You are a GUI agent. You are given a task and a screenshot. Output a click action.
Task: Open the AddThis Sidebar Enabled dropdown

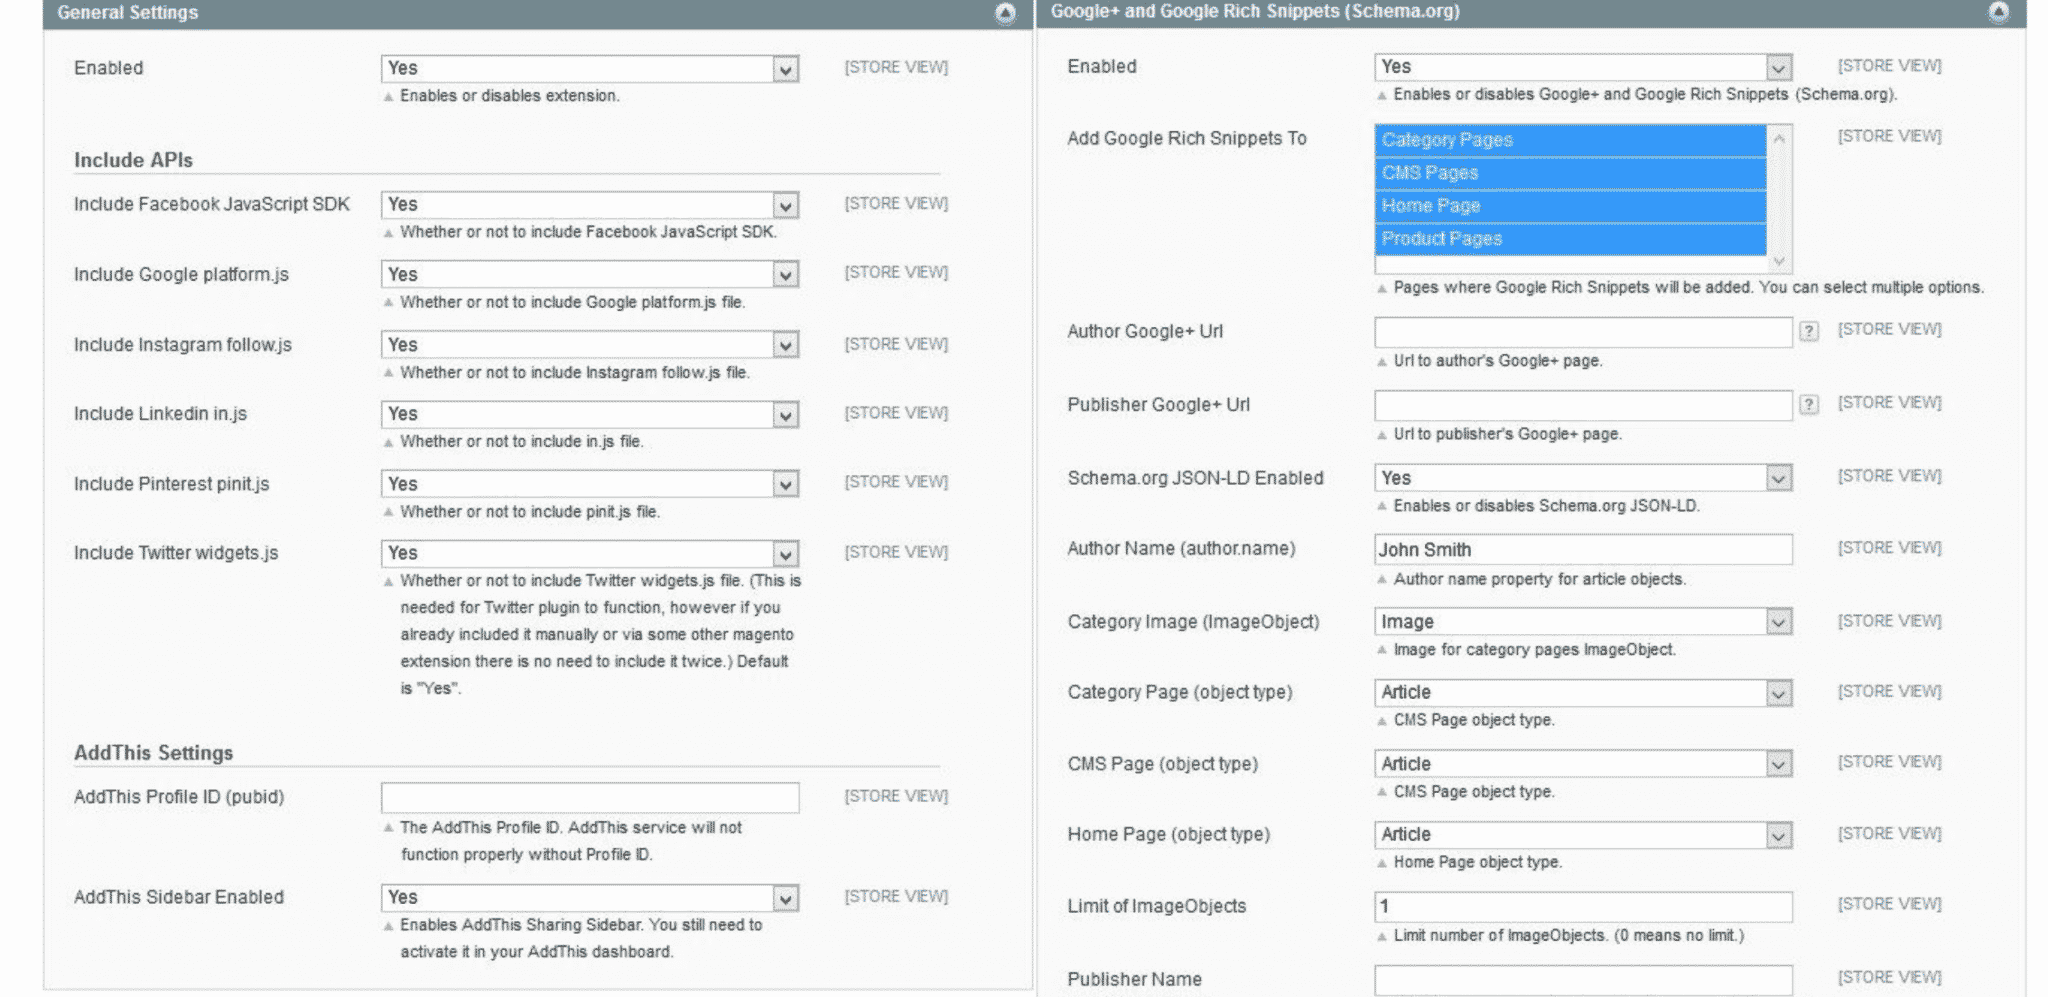[590, 898]
